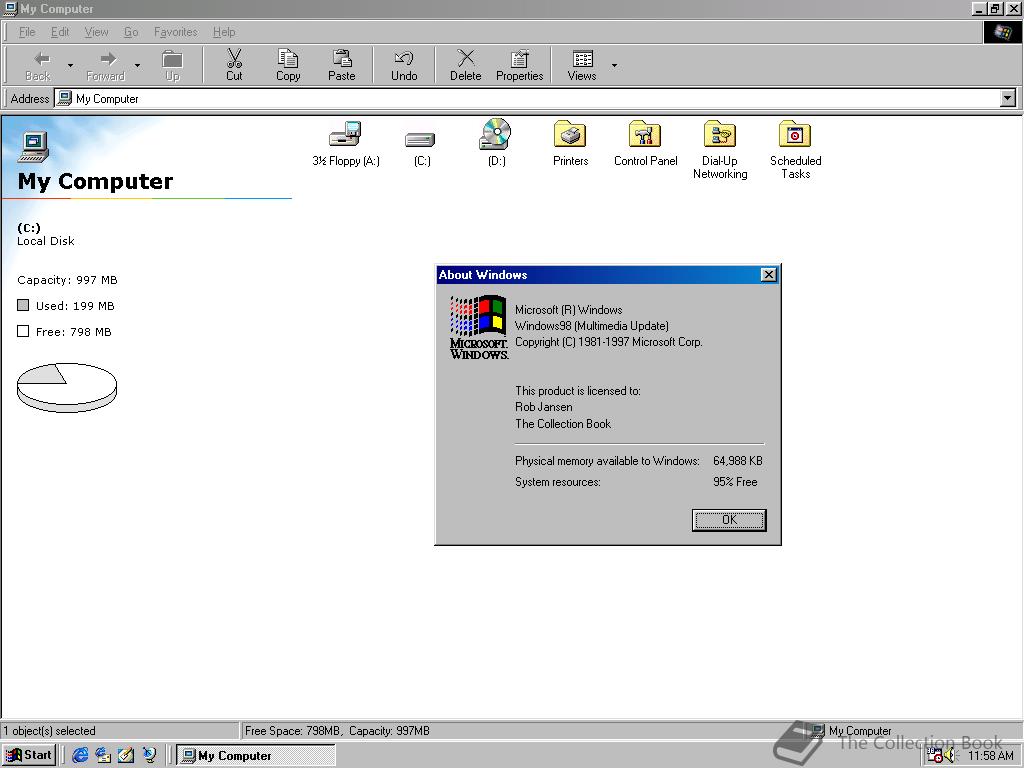Viewport: 1024px width, 768px height.
Task: Click the 'Rob Jansen' licensee name
Action: [543, 407]
